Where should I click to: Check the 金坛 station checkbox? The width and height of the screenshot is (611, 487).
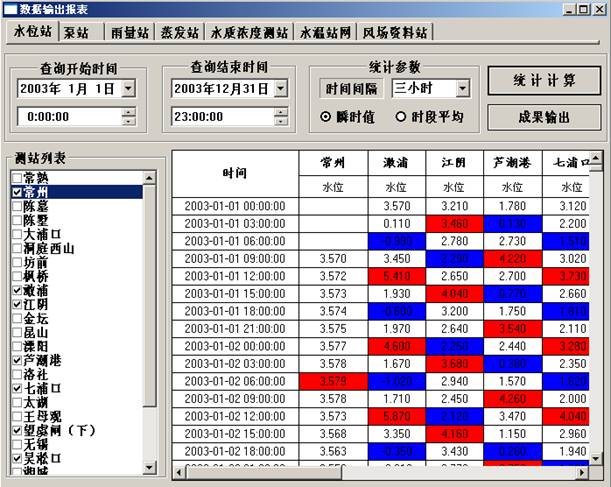tap(17, 316)
